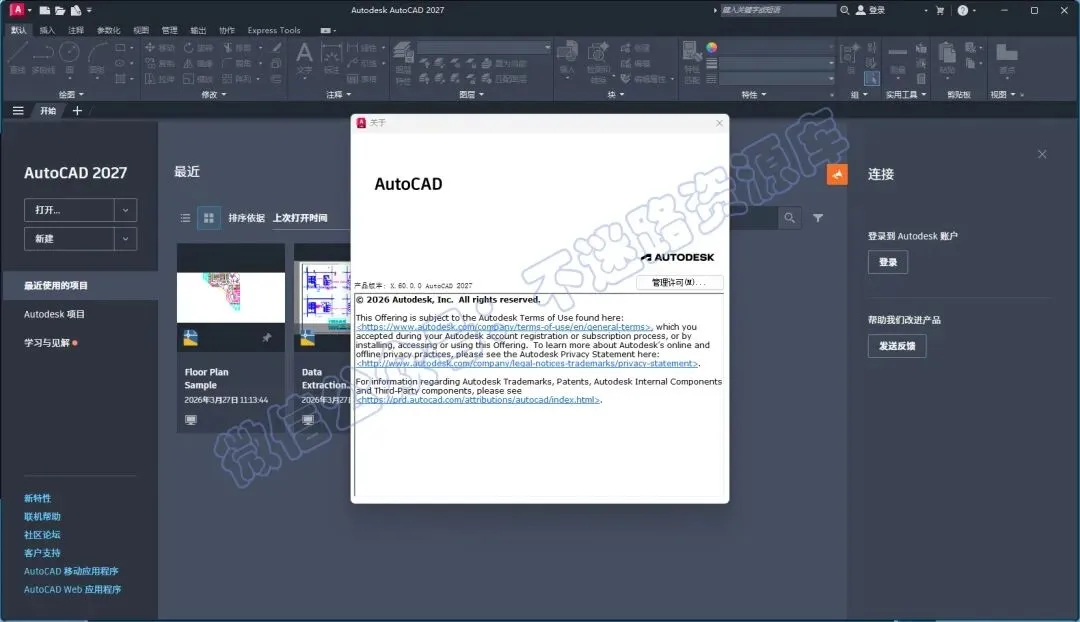The height and width of the screenshot is (622, 1080).
Task: Open the Autodesk shopping cart icon
Action: 939,10
